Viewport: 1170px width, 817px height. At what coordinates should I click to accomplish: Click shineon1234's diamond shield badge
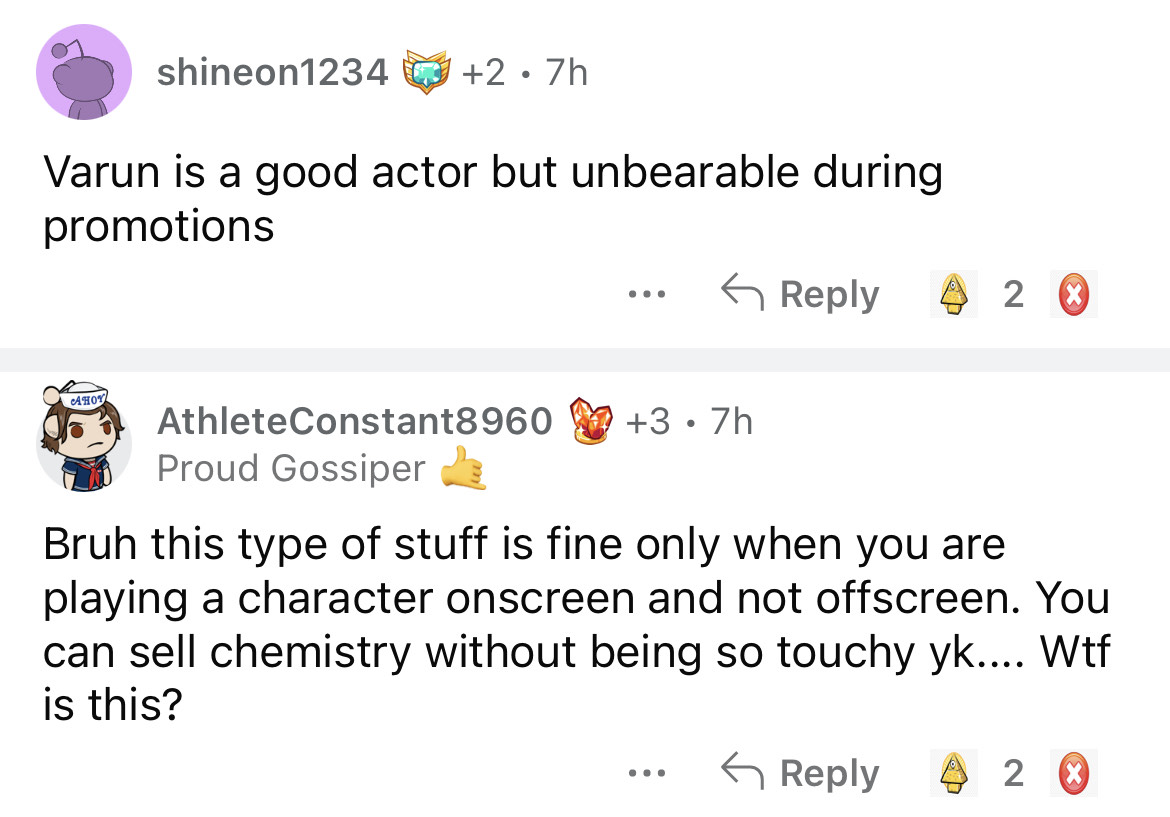pos(422,72)
